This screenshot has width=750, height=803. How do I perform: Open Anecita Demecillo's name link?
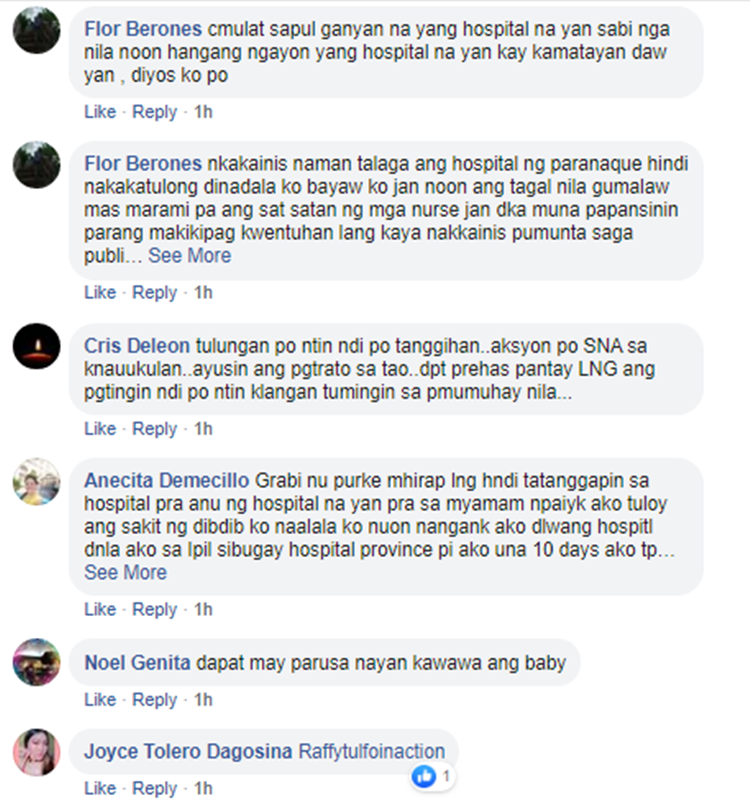[166, 480]
